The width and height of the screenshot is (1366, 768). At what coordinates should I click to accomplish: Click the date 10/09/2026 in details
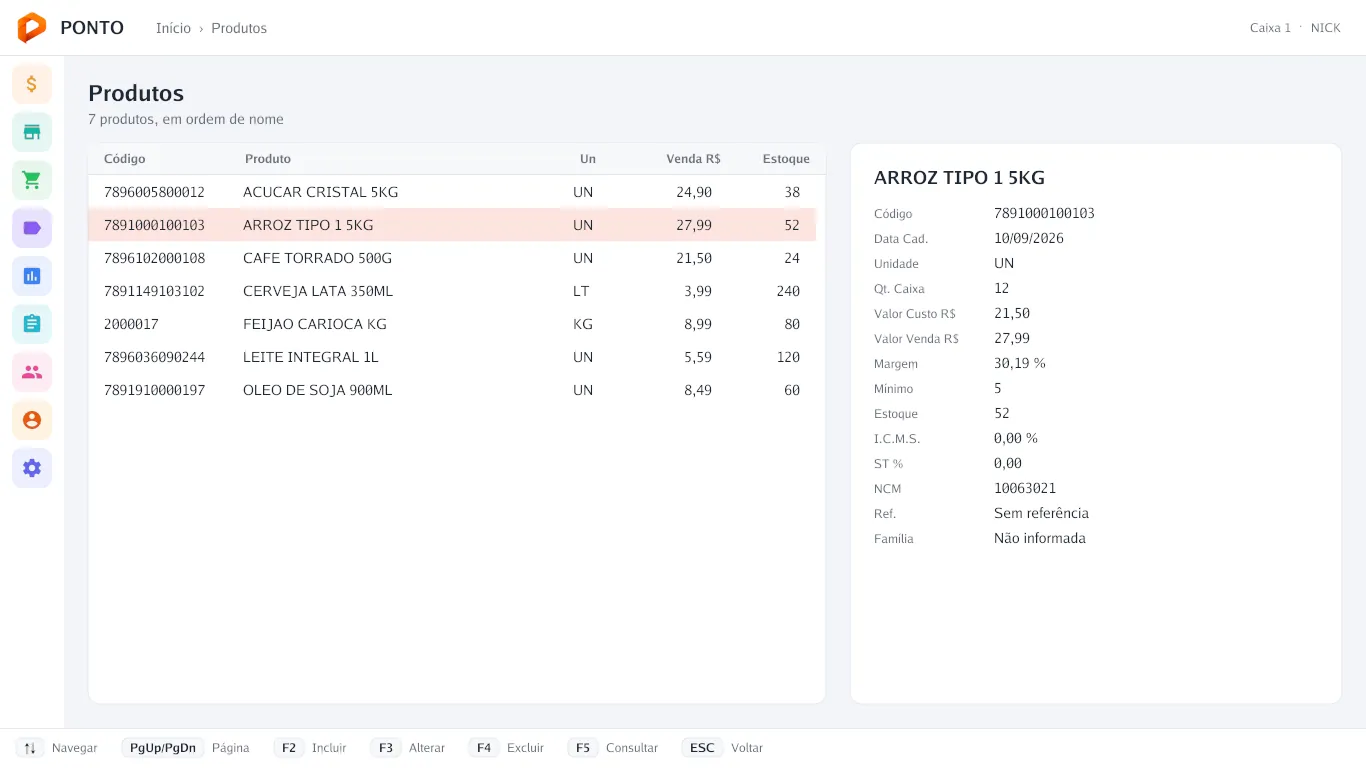pos(1029,238)
